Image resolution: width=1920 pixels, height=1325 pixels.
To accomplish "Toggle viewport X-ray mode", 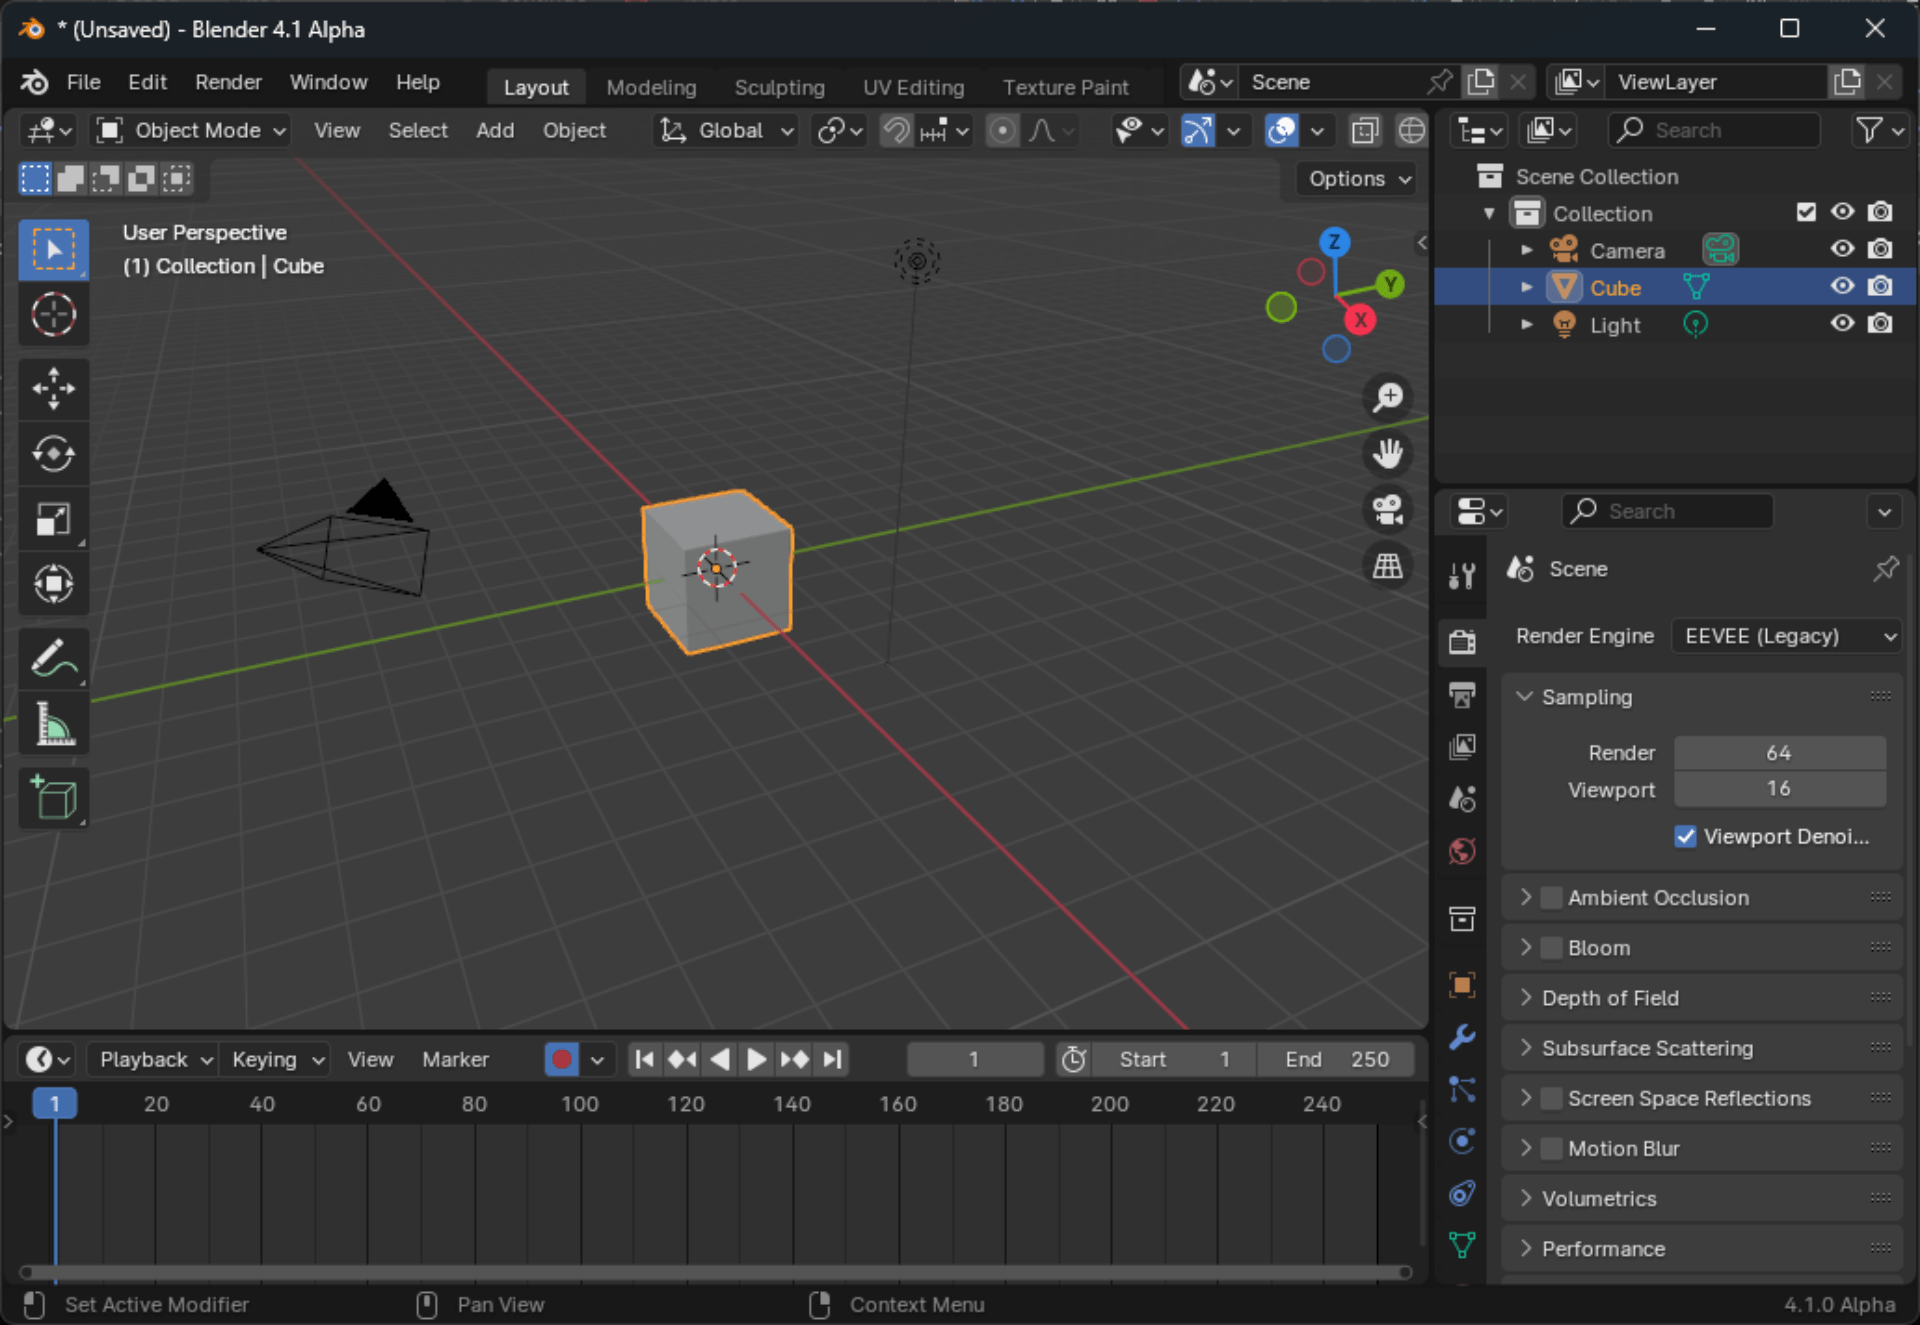I will pos(1365,130).
